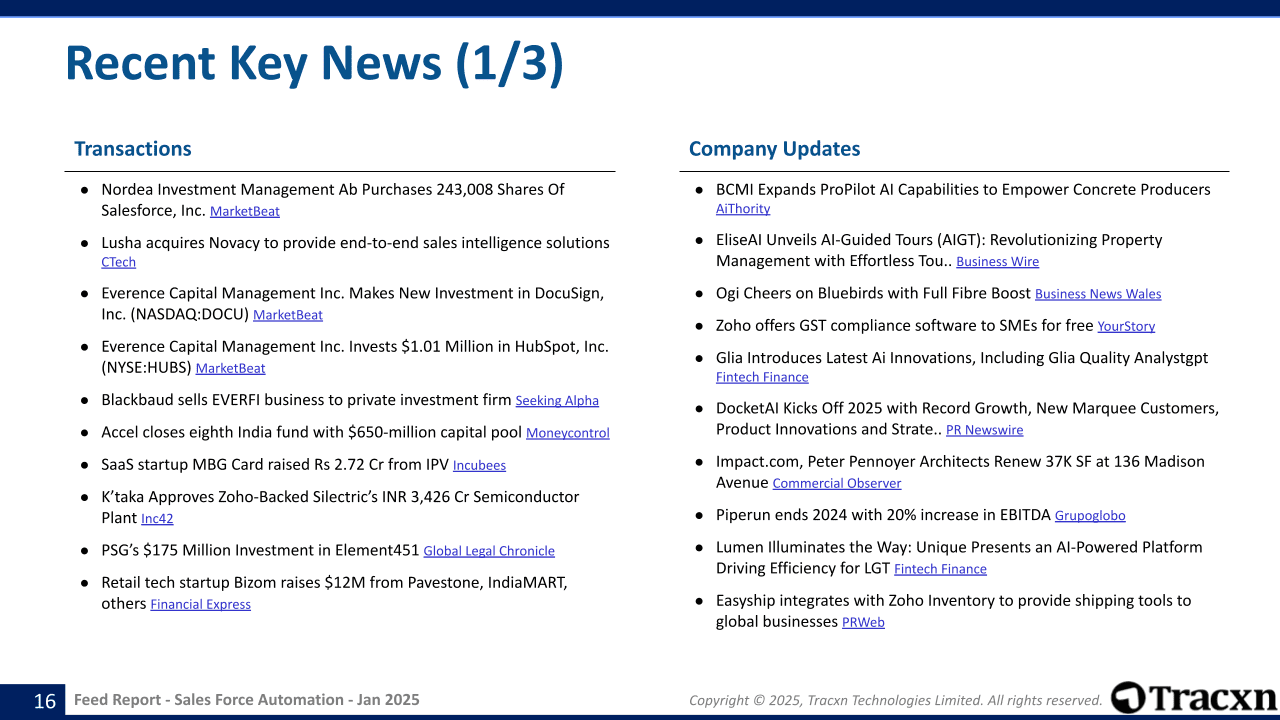Click the PRWeb source link
The height and width of the screenshot is (720, 1280).
(x=862, y=623)
